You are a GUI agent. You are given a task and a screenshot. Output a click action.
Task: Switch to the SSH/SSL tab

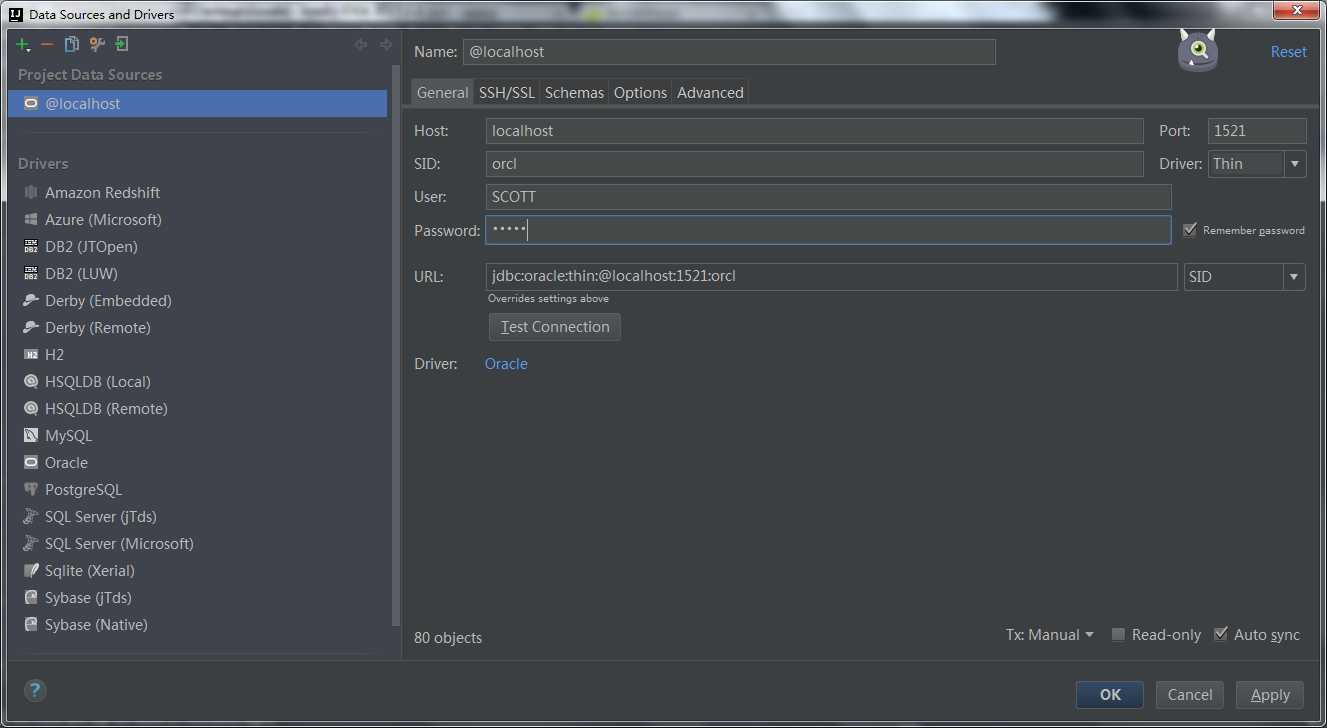pyautogui.click(x=507, y=92)
